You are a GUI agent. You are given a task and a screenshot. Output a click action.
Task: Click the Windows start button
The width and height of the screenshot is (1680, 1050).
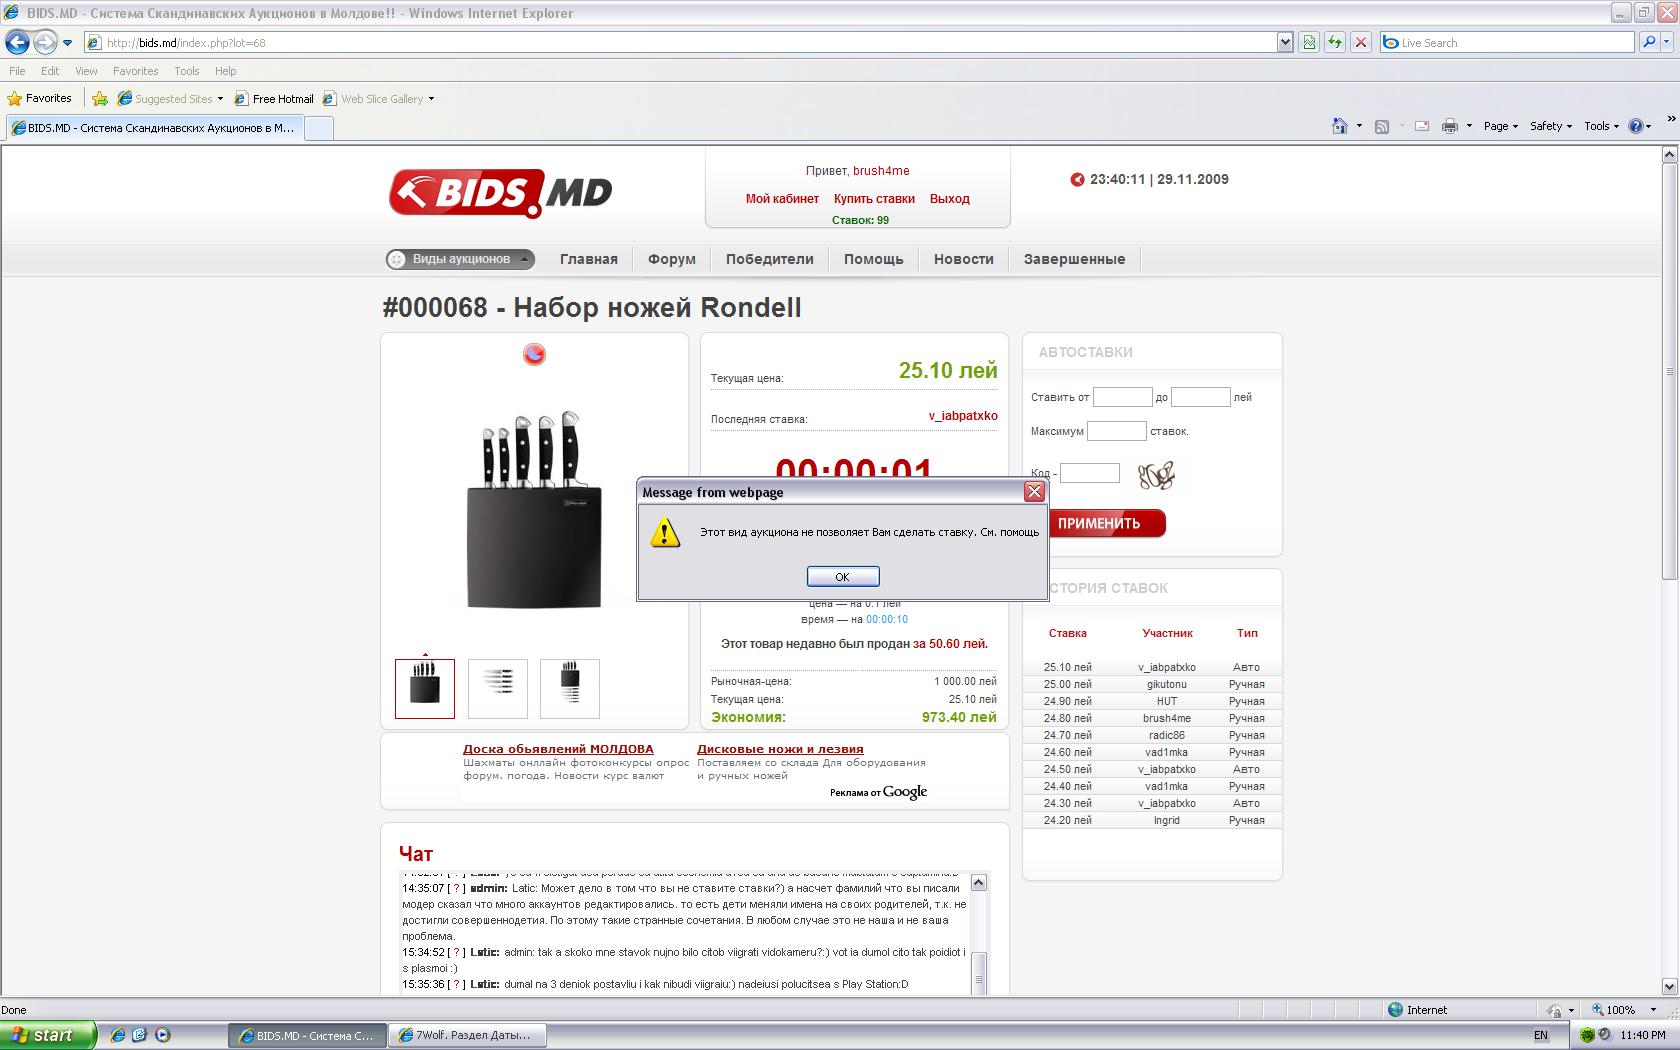48,1035
